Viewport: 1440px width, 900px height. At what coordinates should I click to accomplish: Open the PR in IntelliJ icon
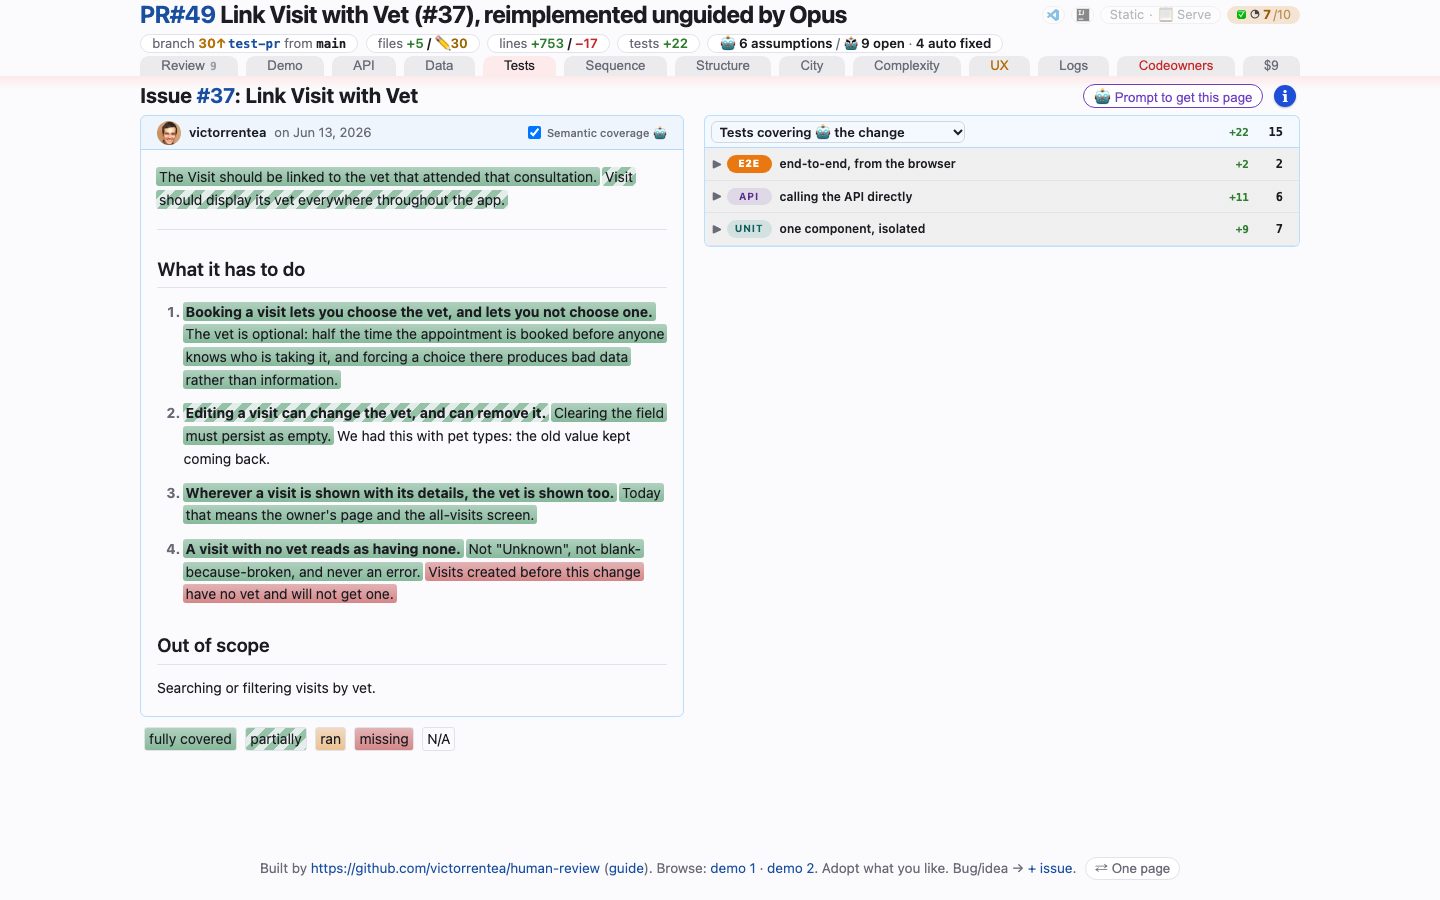pos(1082,15)
